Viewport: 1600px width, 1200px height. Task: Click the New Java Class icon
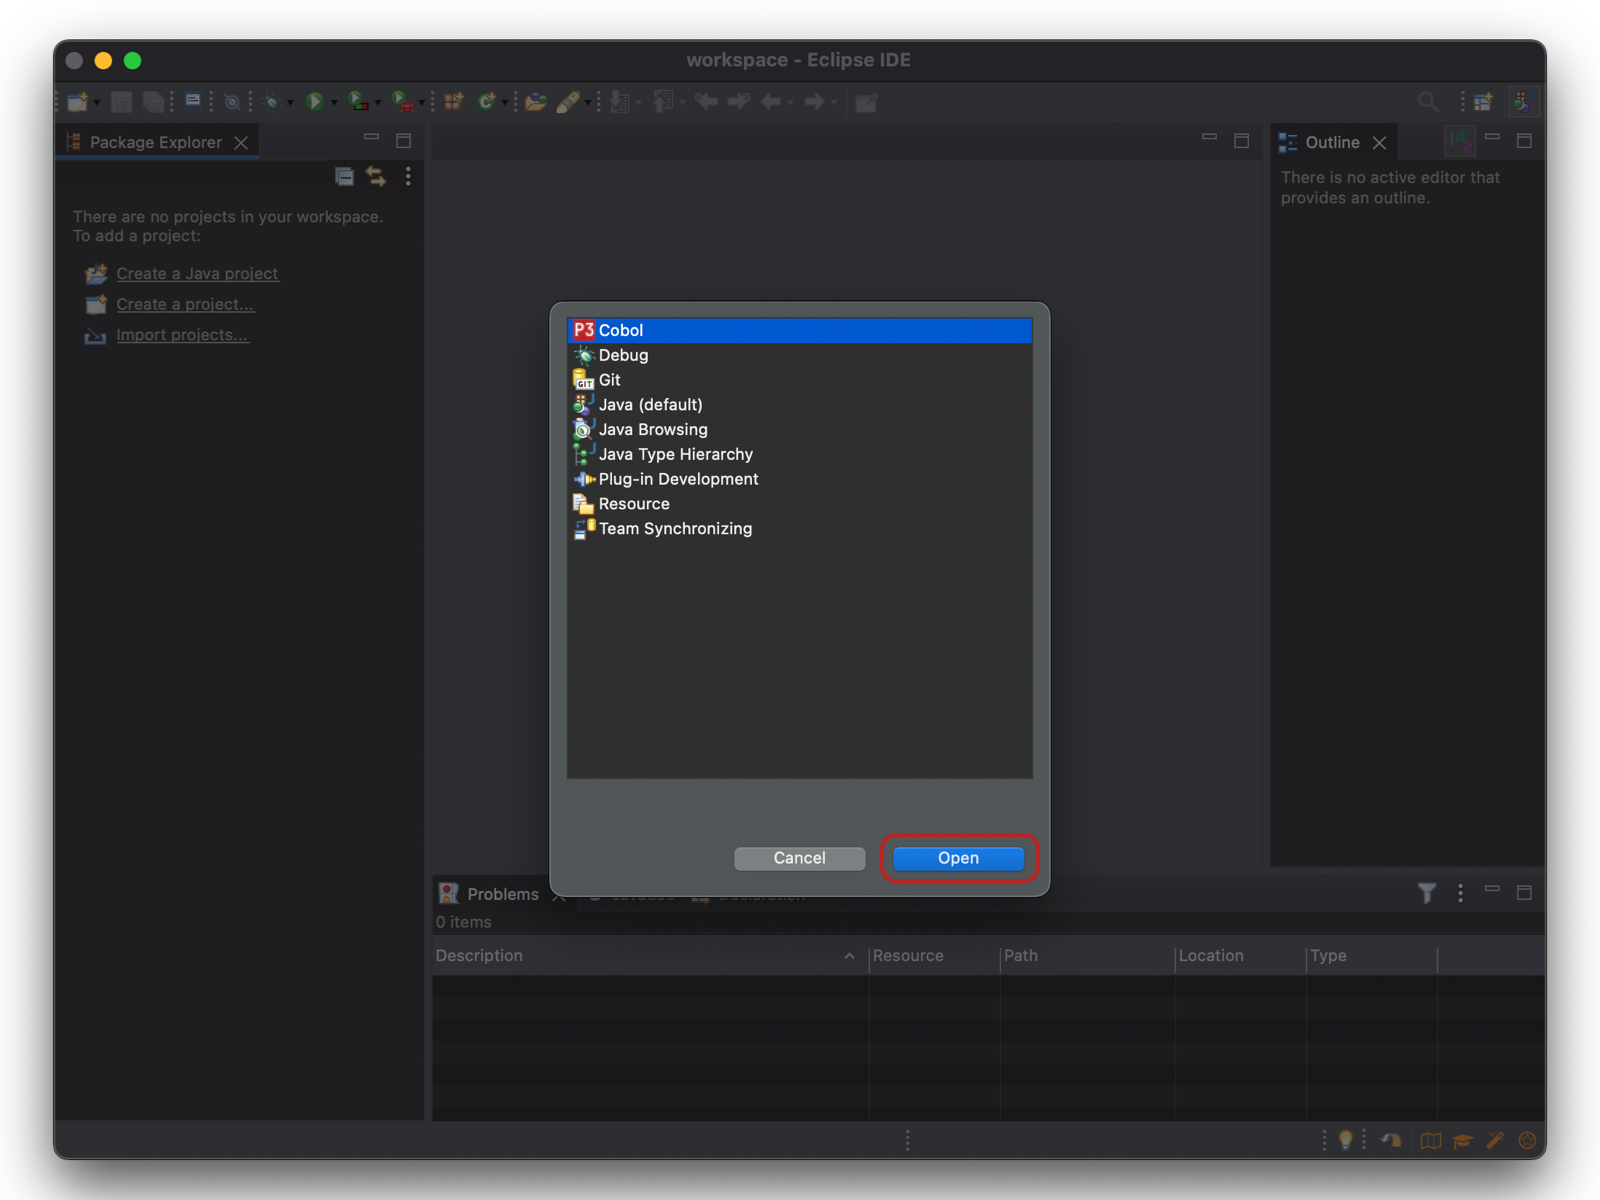pyautogui.click(x=486, y=102)
